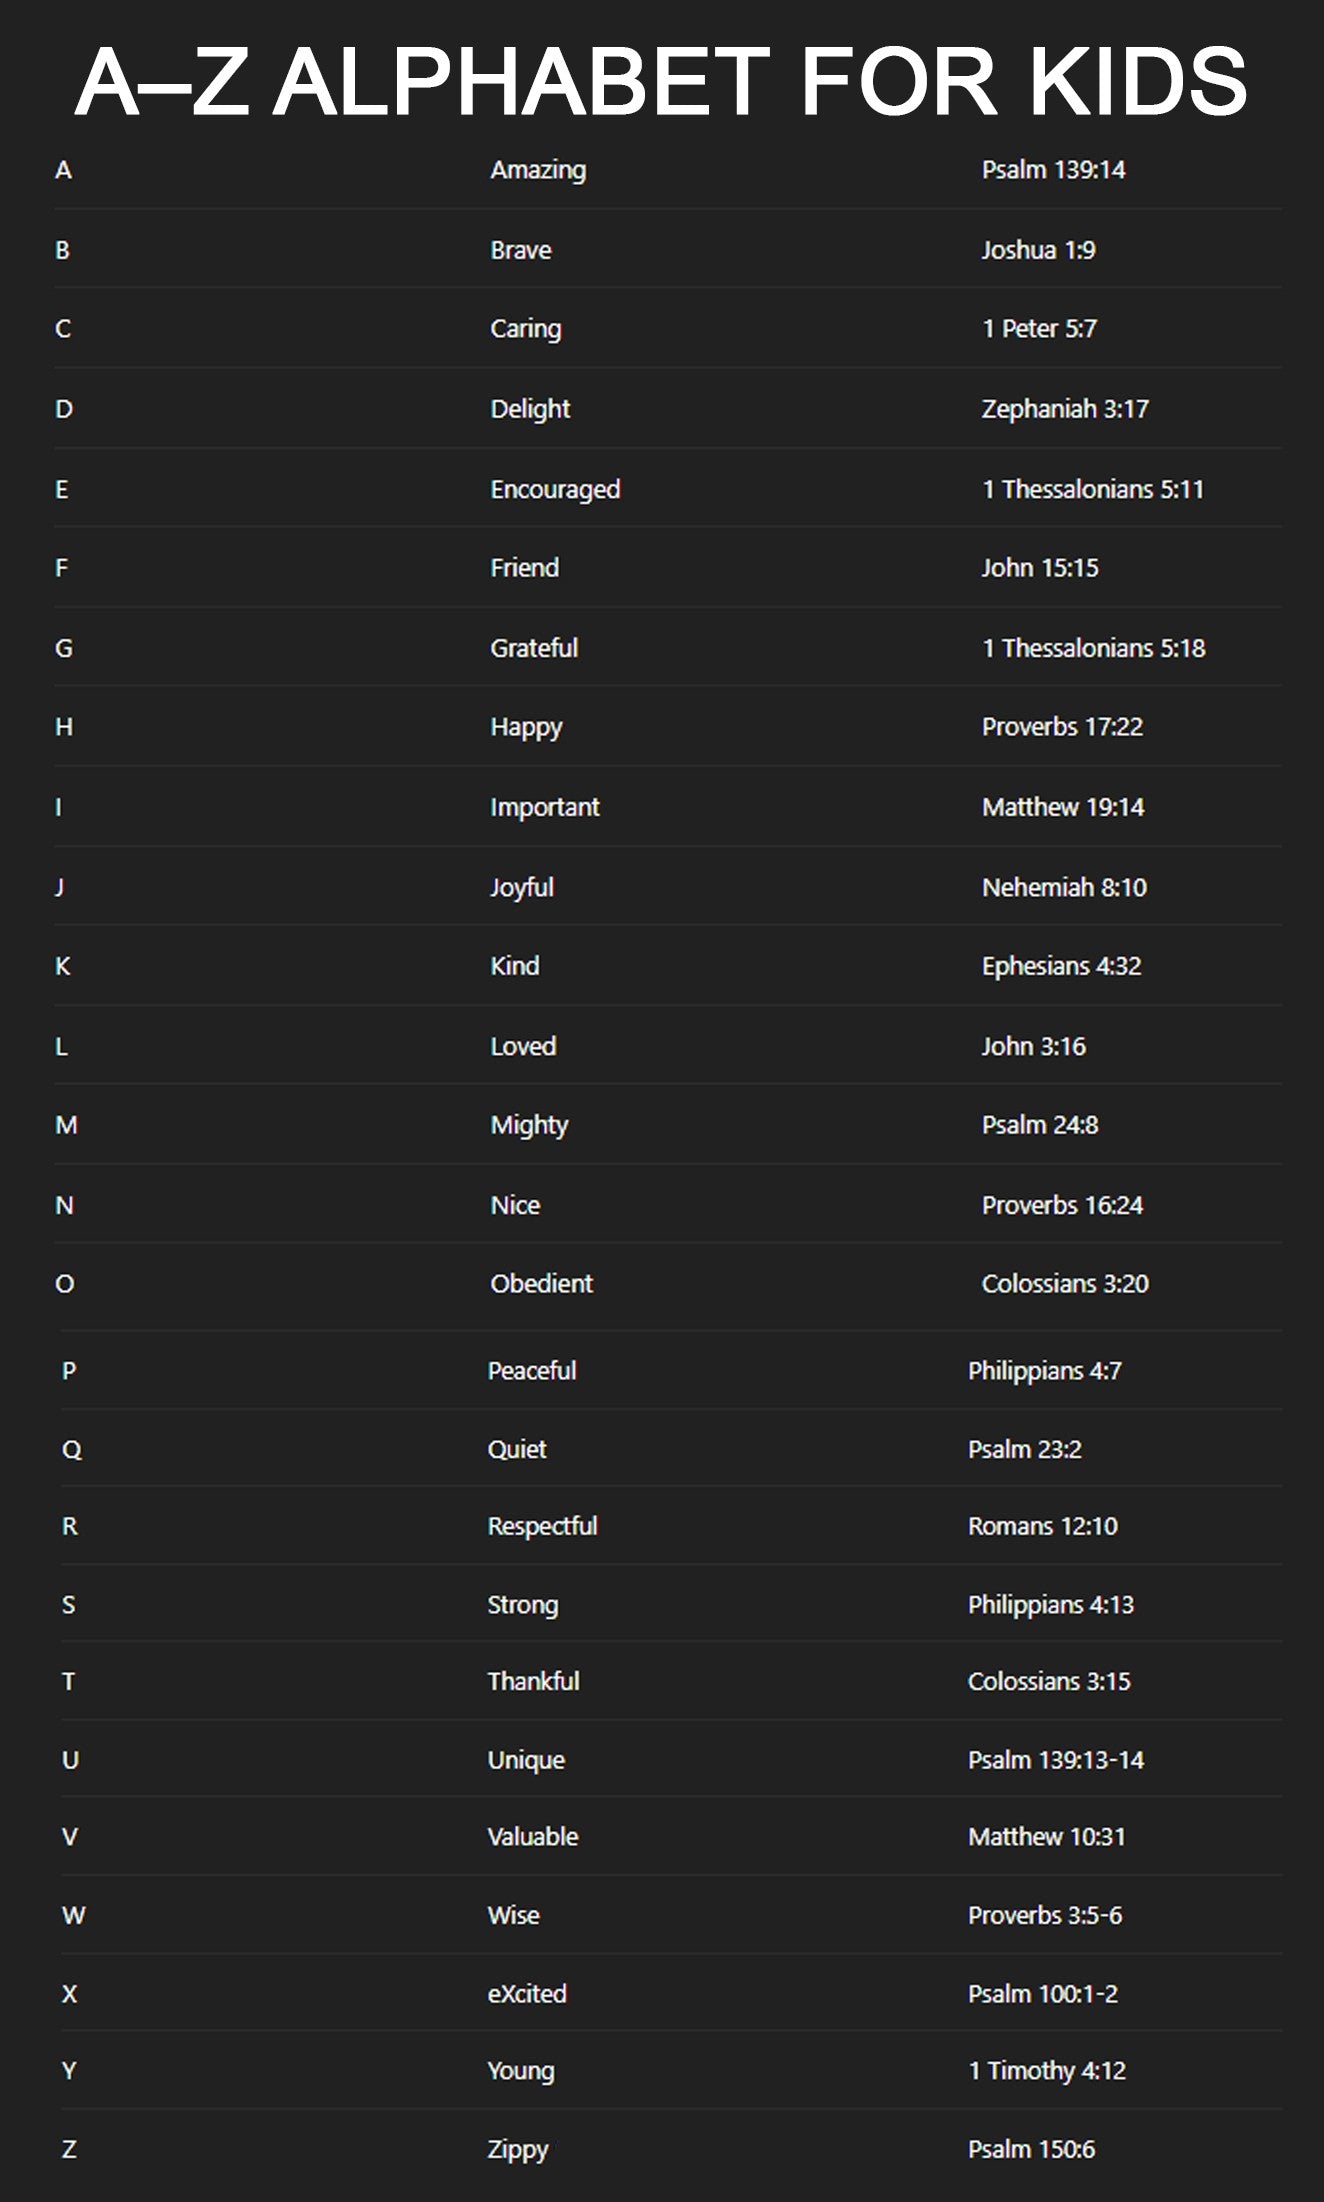Click the Zephaniah 3:17 reference
The image size is (1324, 2202).
click(1065, 409)
